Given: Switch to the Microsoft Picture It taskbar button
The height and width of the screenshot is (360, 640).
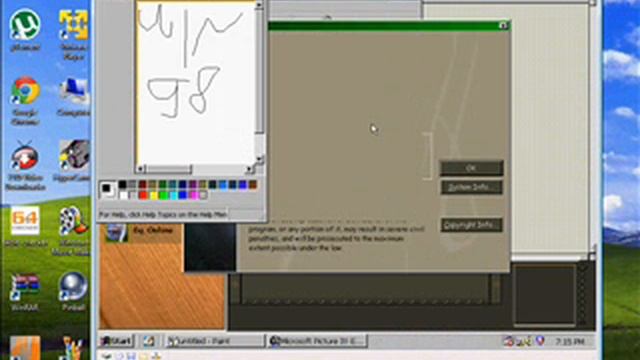Looking at the screenshot, I should (318, 341).
